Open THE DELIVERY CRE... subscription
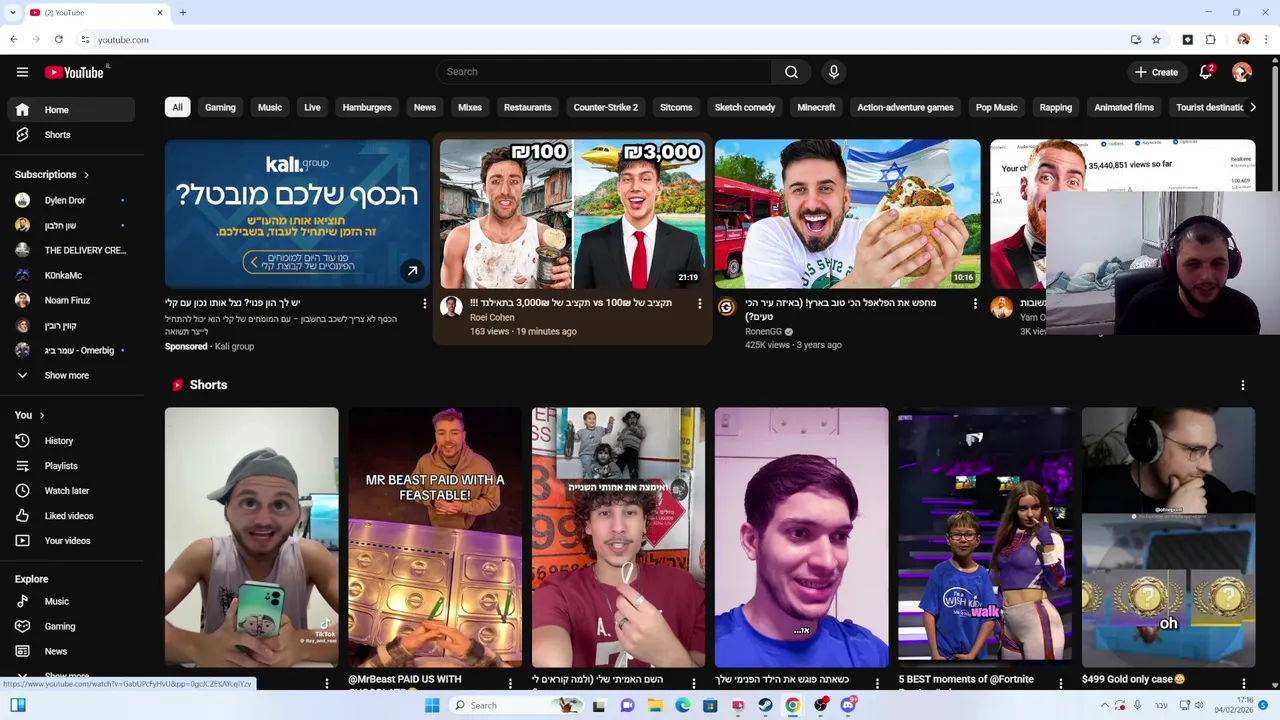Screen dimensions: 1280x720 coord(70,250)
